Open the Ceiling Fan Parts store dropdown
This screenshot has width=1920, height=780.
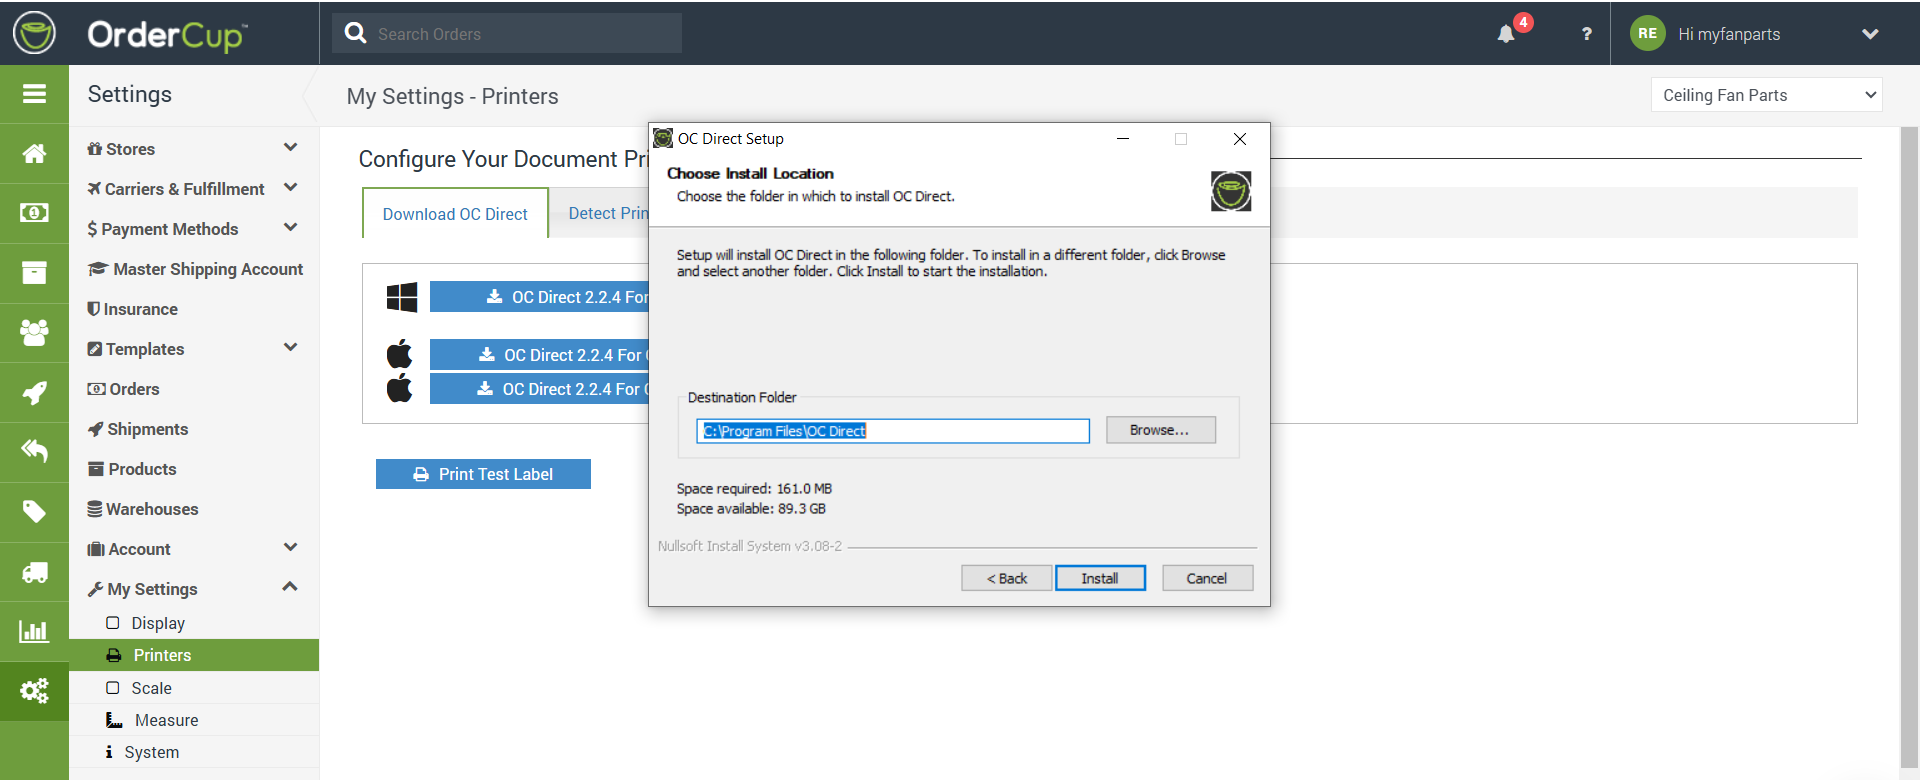click(1767, 95)
